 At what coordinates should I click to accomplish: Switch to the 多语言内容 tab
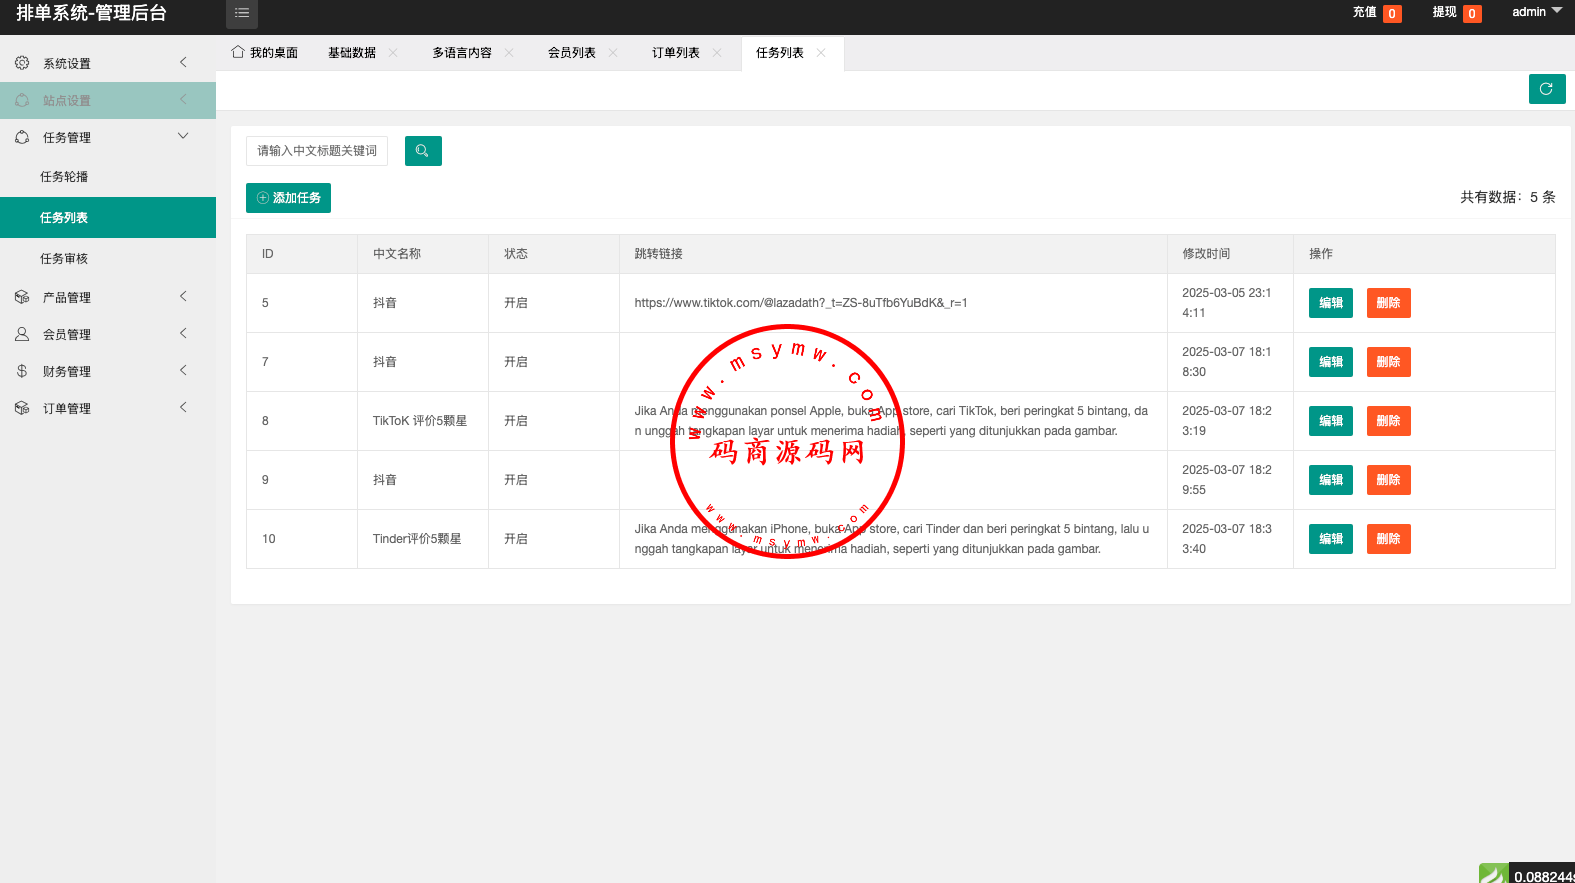[x=462, y=53]
